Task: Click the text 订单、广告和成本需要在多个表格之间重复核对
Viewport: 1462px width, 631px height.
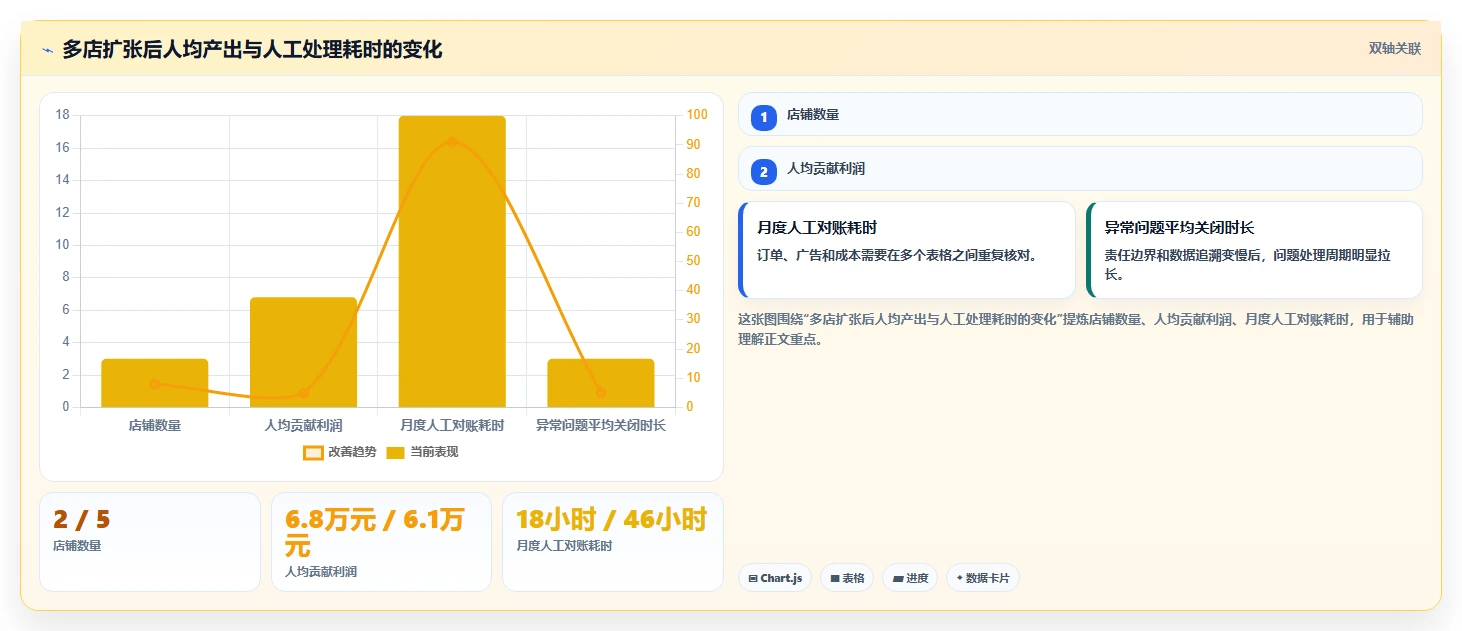Action: (900, 255)
